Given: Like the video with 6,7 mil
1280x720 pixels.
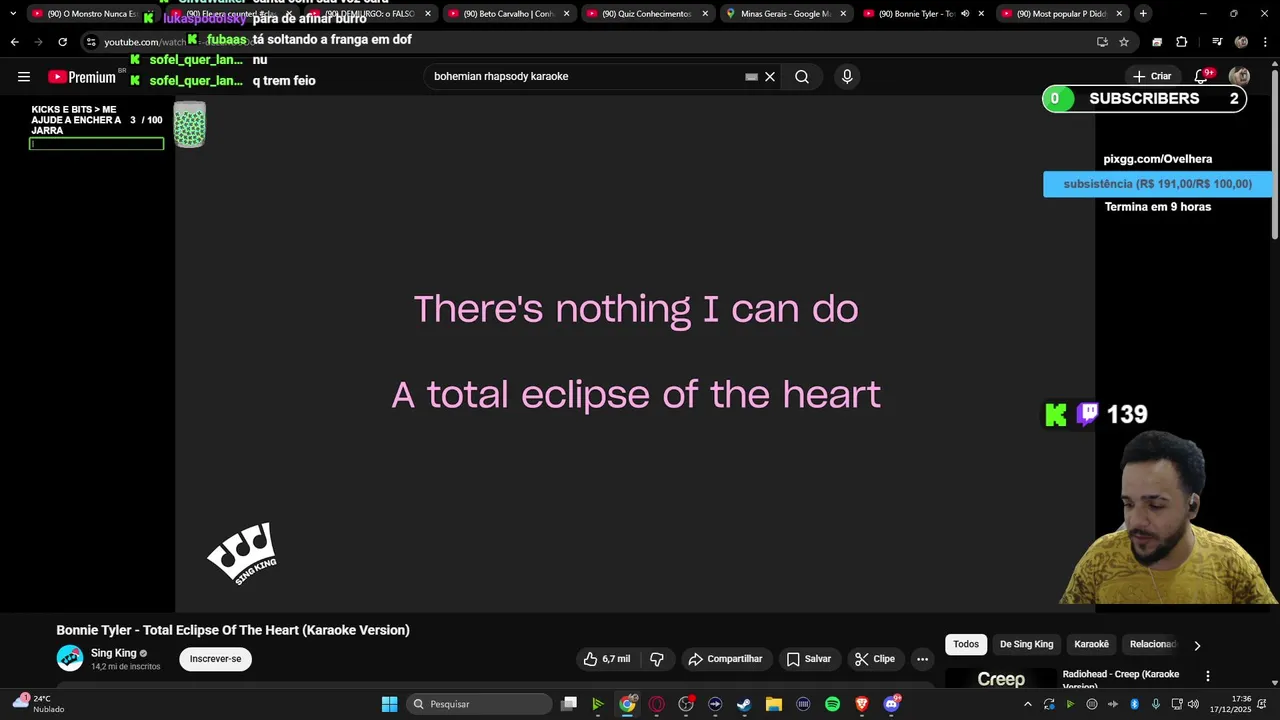Looking at the screenshot, I should 607,659.
